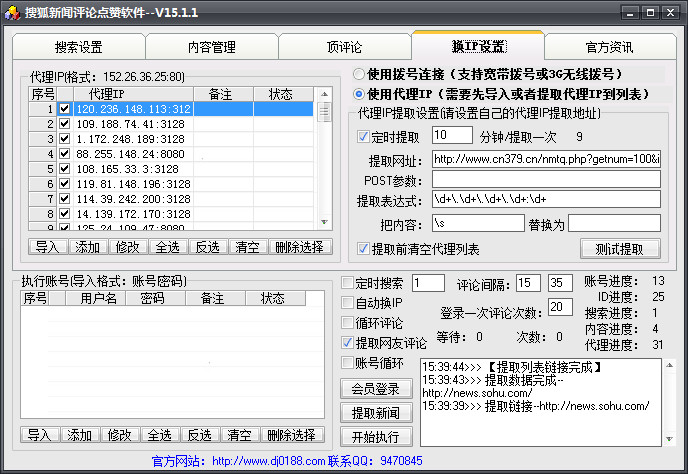Click the 定时搜索 value field
This screenshot has height=474, width=688.
[428, 283]
